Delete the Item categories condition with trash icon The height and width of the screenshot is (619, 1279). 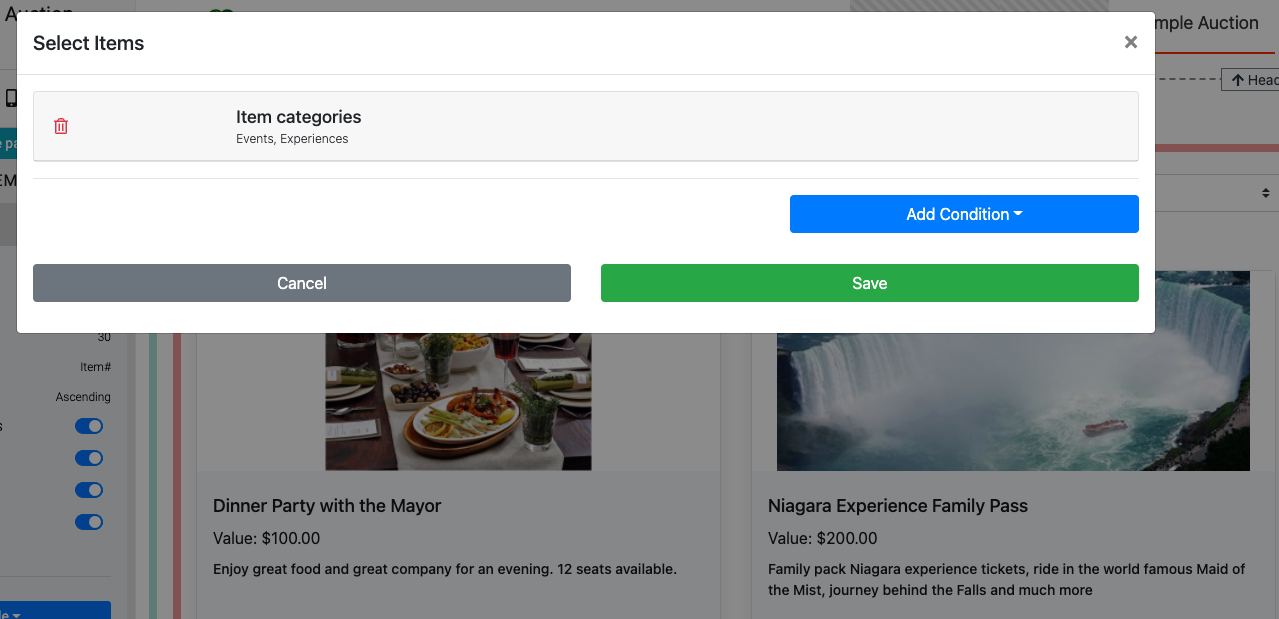coord(61,126)
